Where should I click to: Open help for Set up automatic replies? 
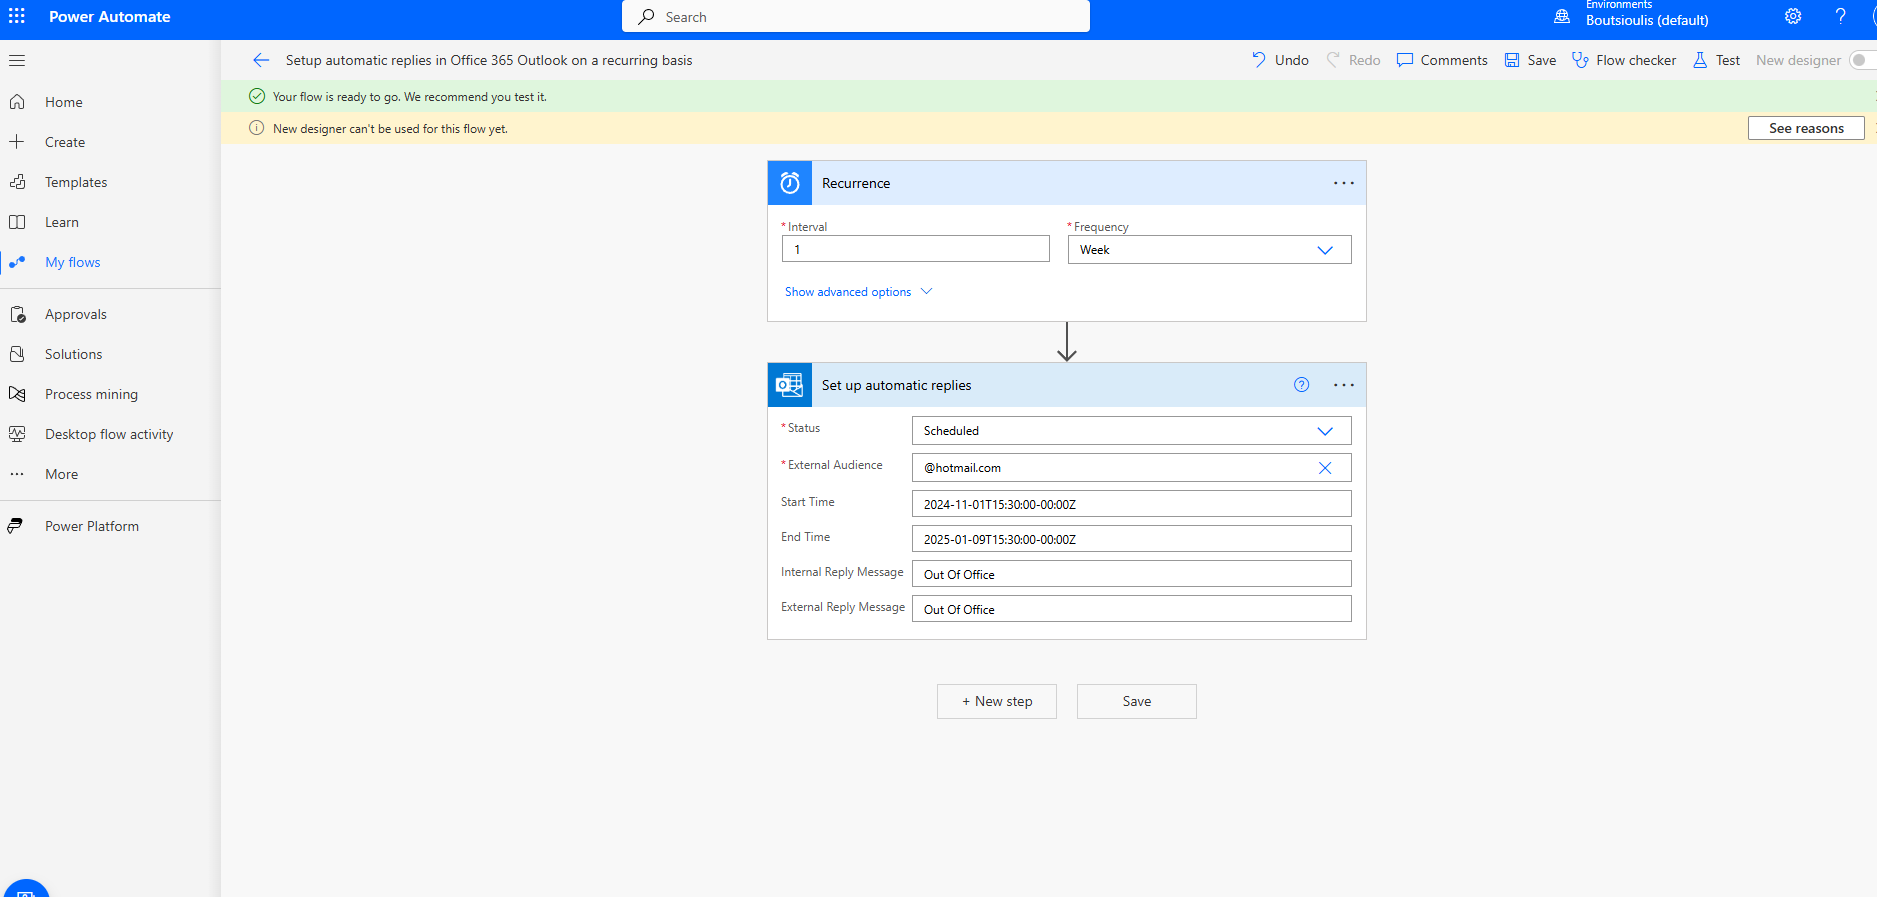coord(1301,385)
